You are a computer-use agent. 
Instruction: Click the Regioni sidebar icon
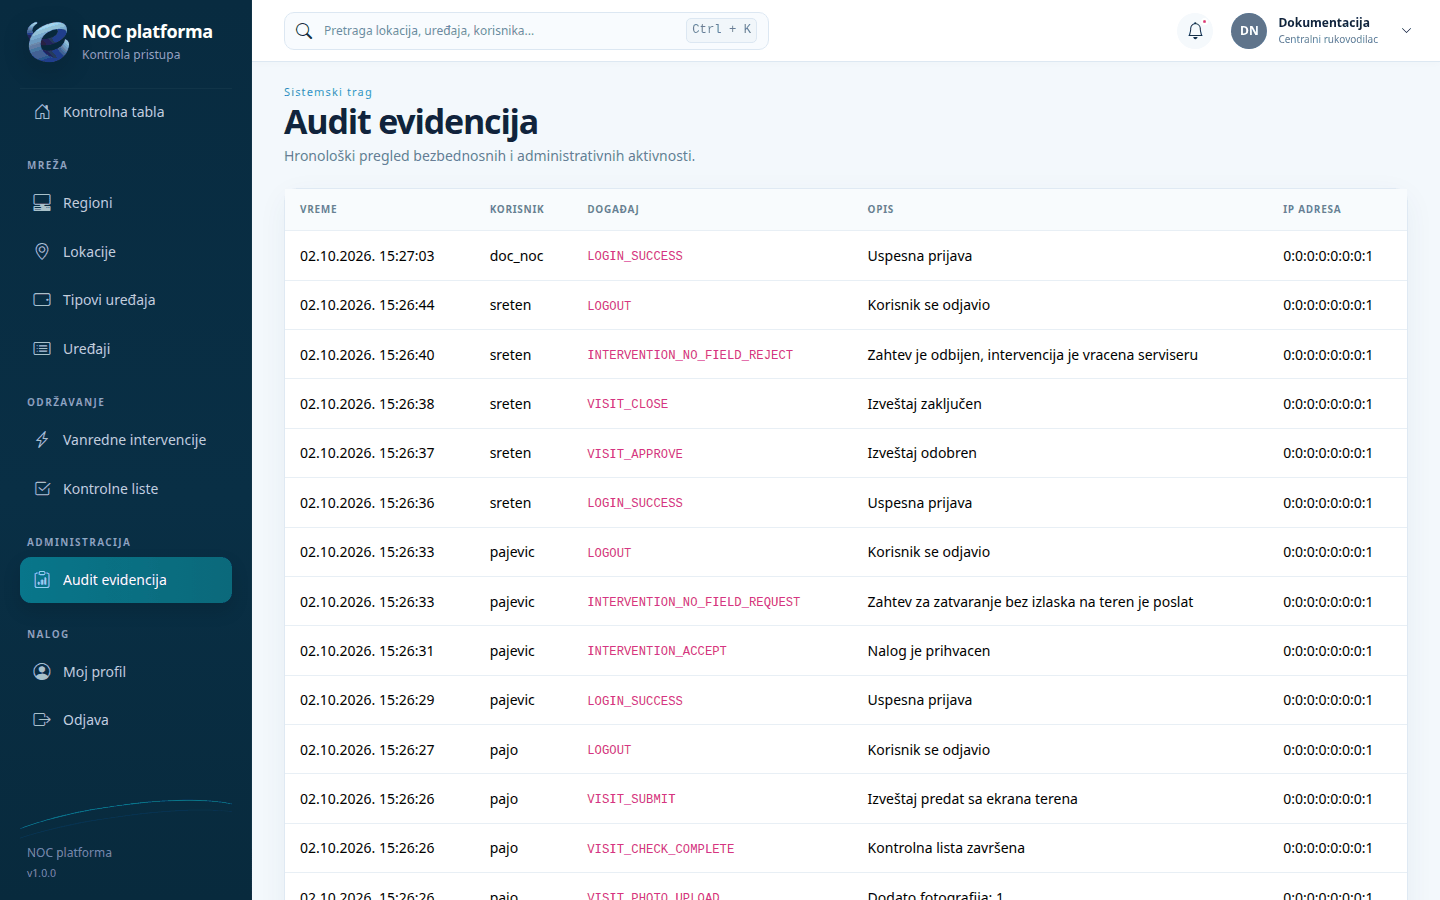42,203
